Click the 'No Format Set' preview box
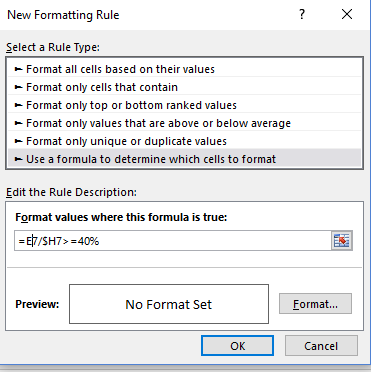Screen dimensions: 371x372 [x=169, y=304]
